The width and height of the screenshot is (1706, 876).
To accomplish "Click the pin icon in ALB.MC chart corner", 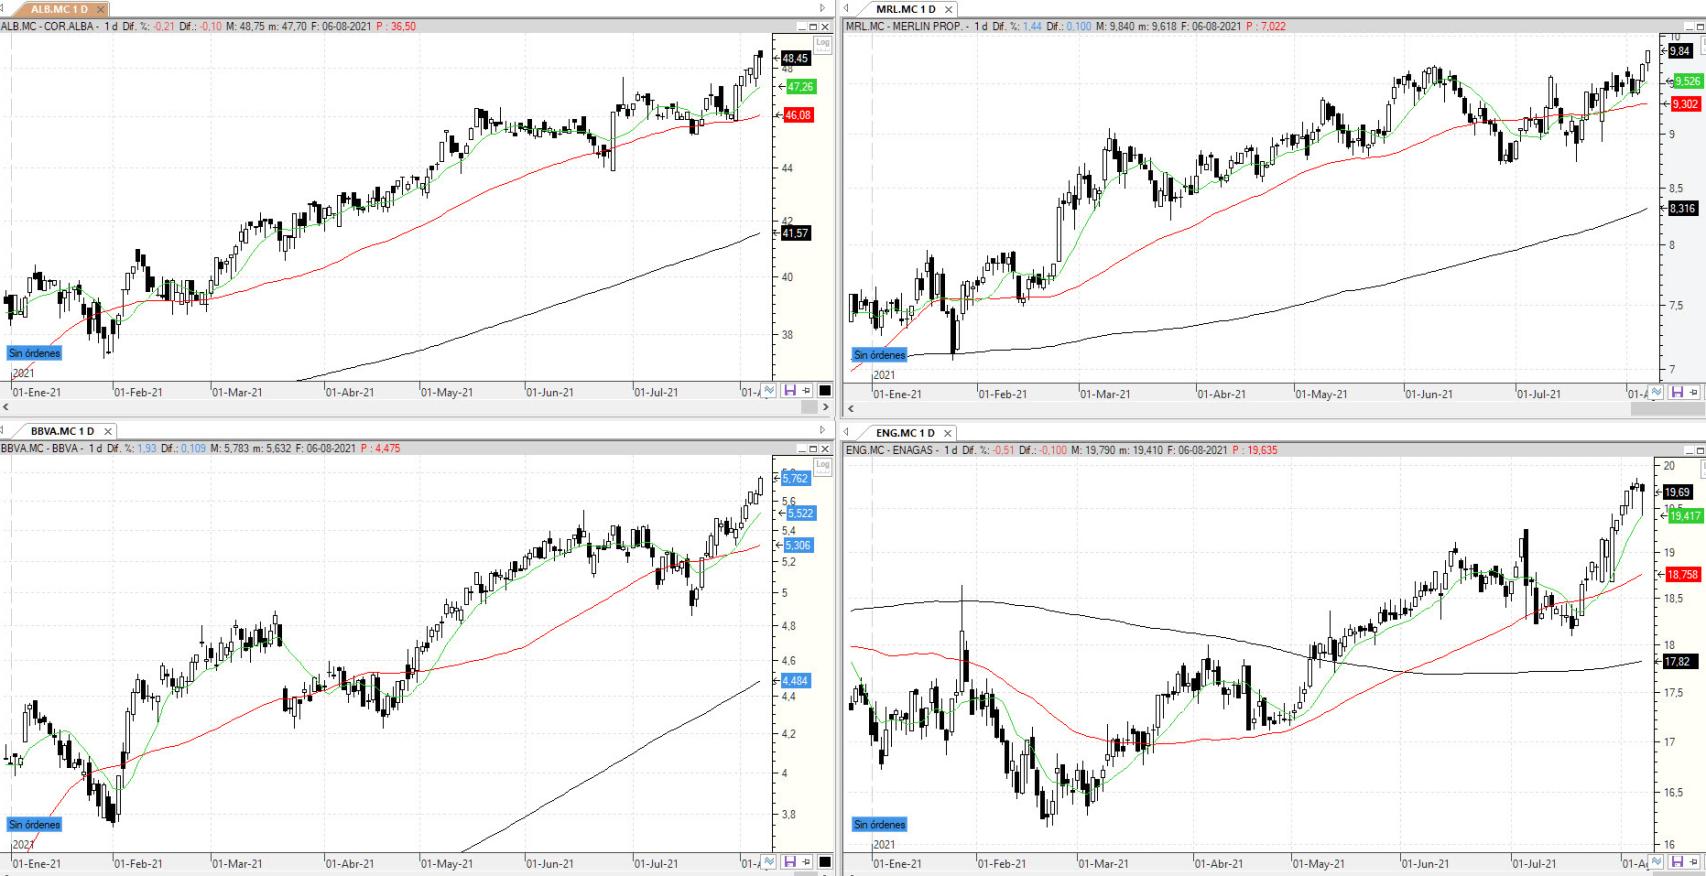I will pos(806,391).
